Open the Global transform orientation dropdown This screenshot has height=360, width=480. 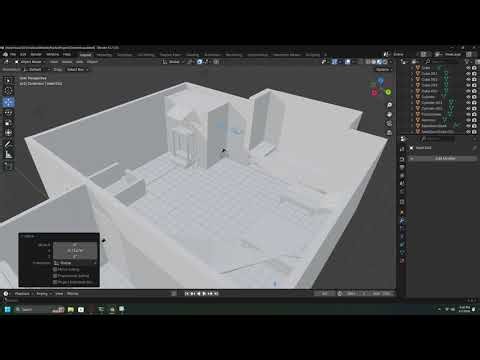click(173, 62)
